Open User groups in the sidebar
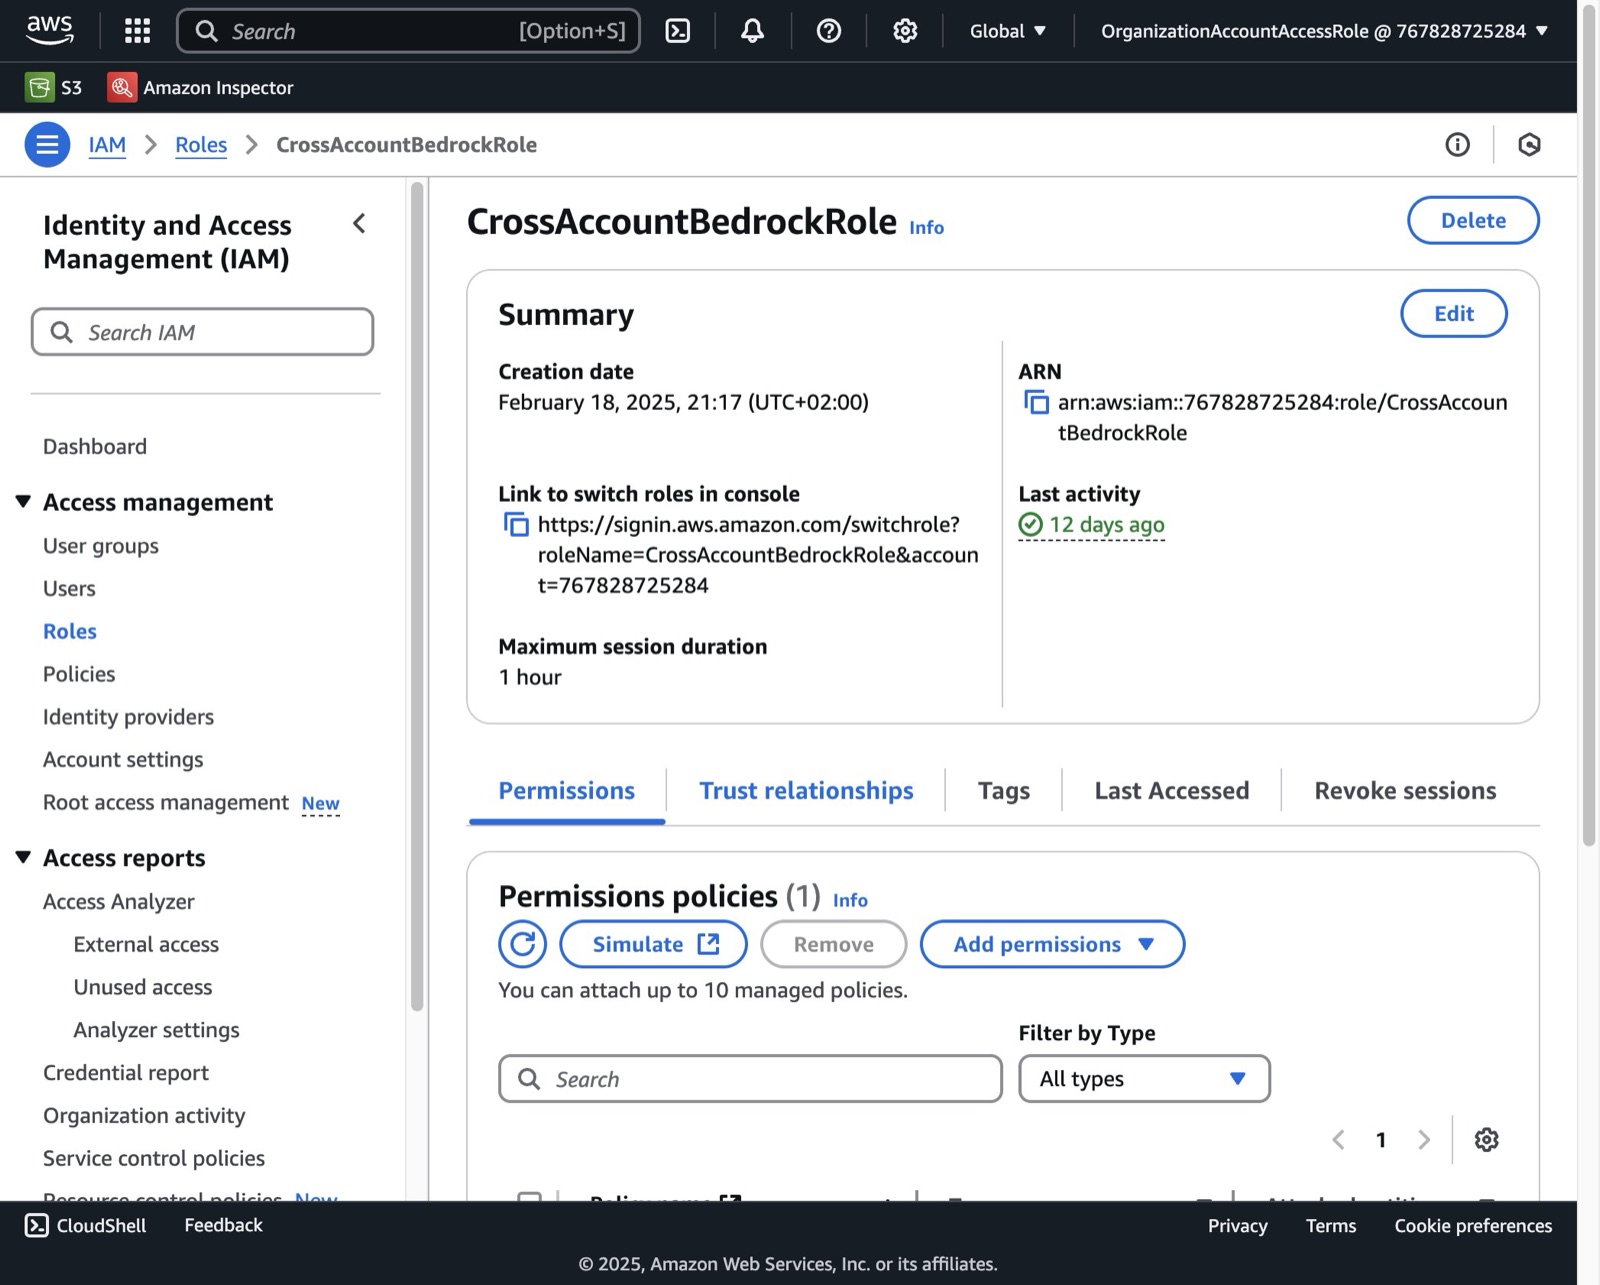This screenshot has height=1285, width=1600. tap(101, 546)
